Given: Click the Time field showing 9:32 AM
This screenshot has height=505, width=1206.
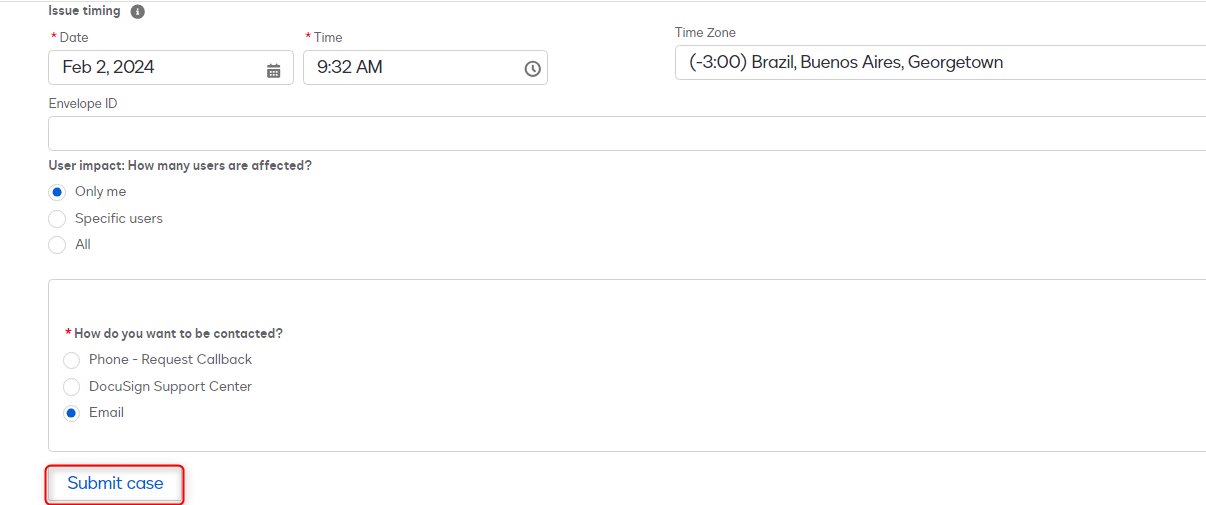Looking at the screenshot, I should coord(410,68).
